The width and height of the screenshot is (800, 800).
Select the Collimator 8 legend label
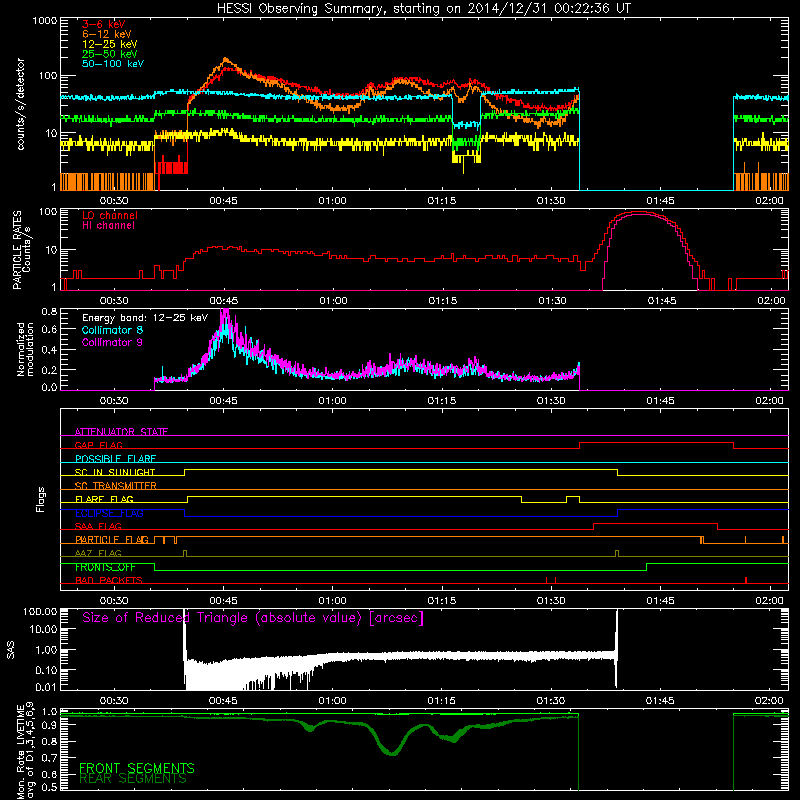(x=113, y=330)
